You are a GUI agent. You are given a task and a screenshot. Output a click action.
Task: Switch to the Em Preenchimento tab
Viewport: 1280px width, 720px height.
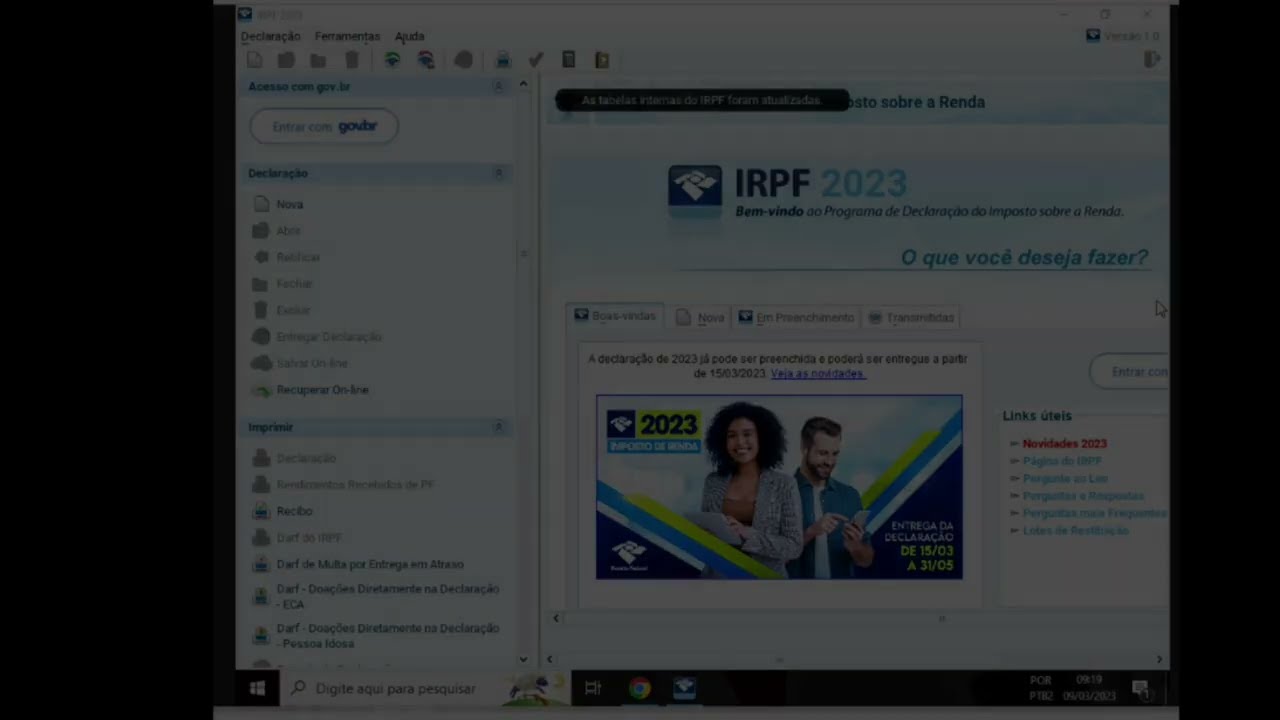coord(796,317)
